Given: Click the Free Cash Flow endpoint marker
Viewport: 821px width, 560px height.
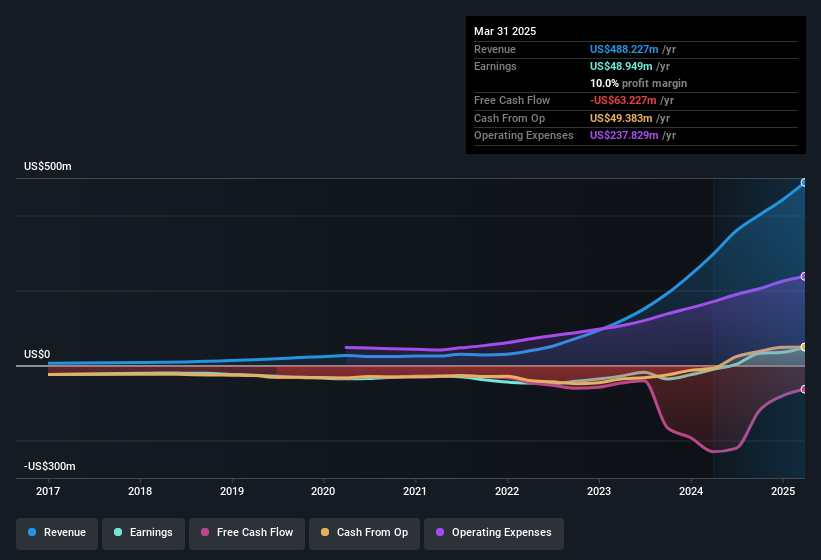Looking at the screenshot, I should click(804, 389).
